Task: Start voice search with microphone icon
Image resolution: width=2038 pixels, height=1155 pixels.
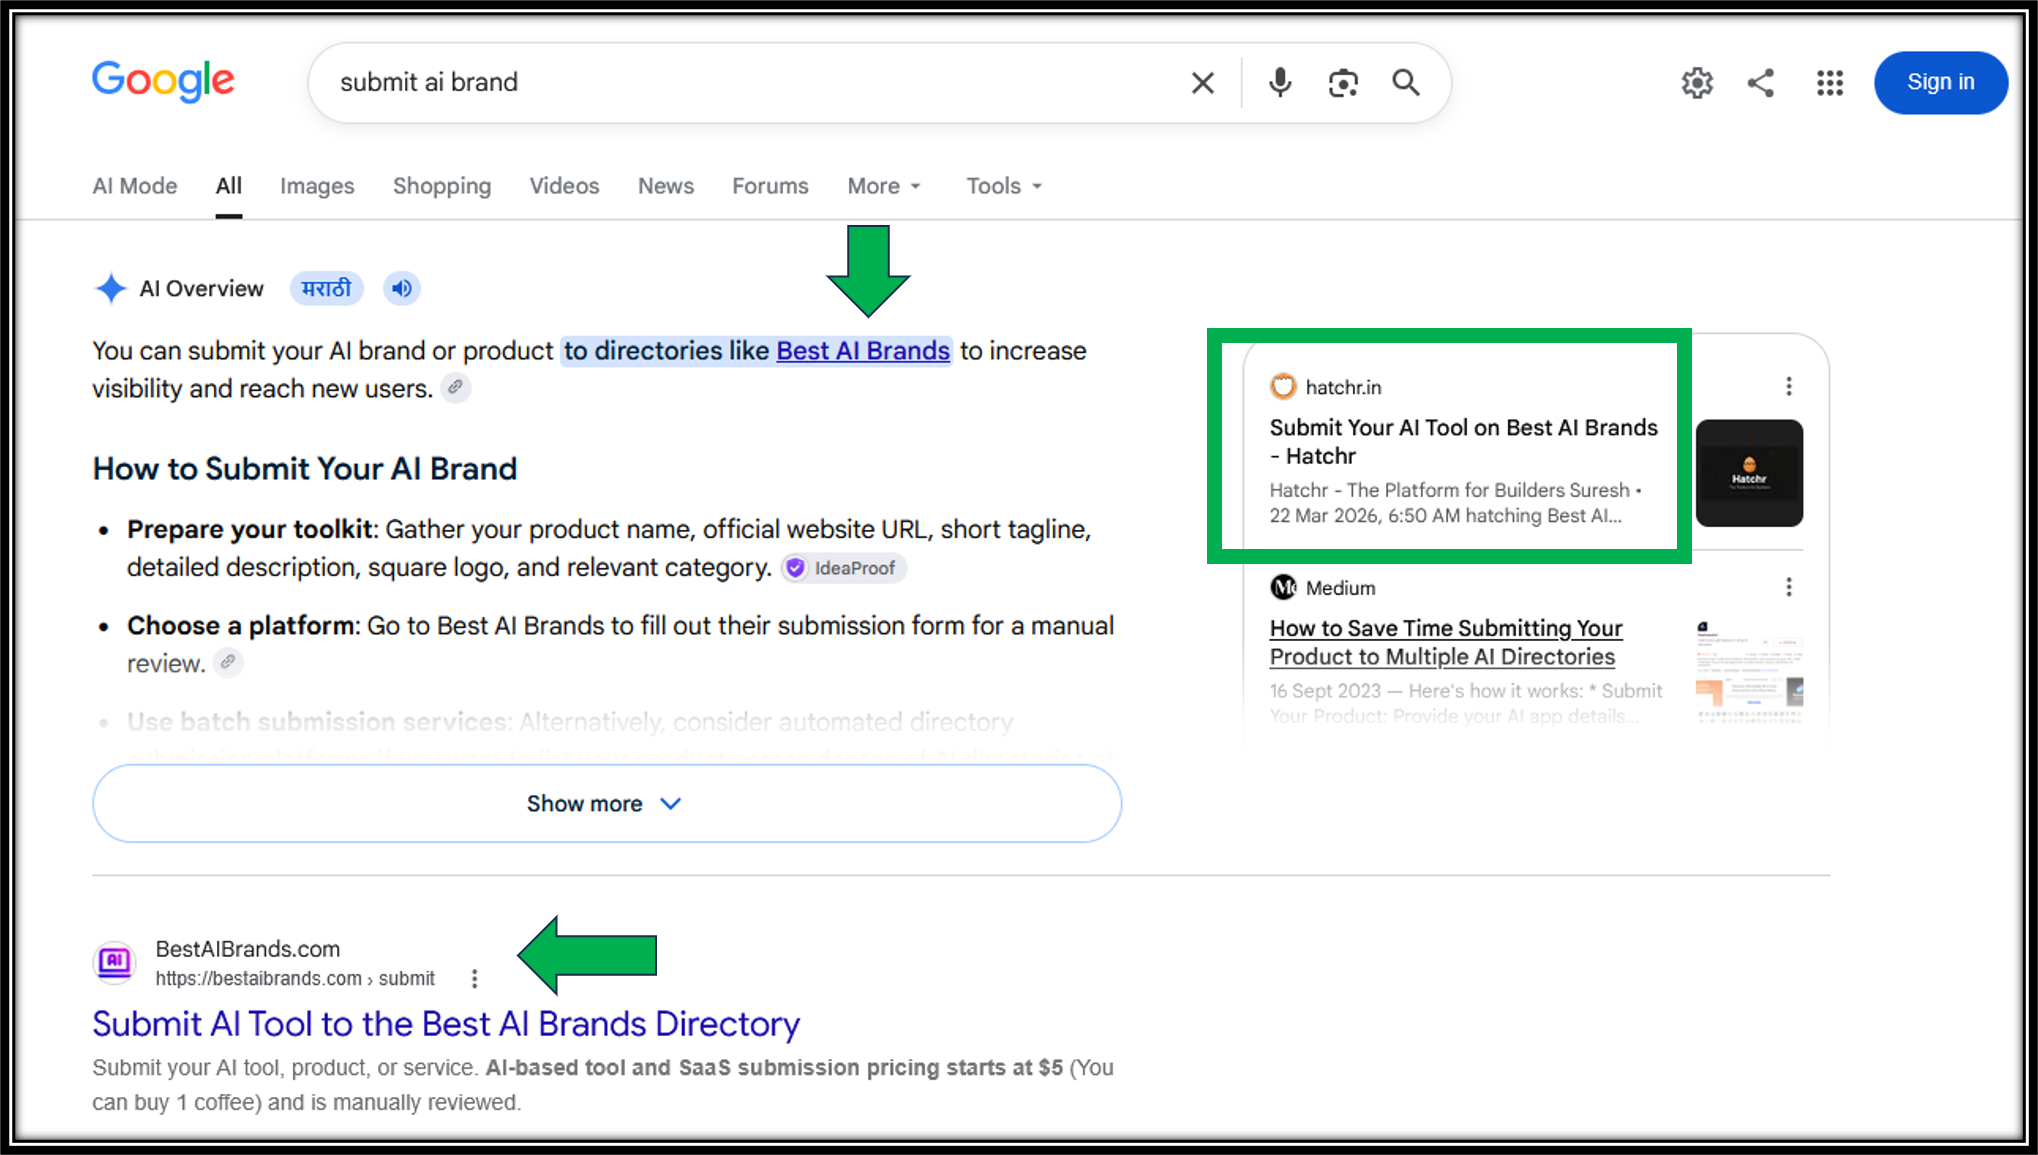Action: click(x=1279, y=83)
